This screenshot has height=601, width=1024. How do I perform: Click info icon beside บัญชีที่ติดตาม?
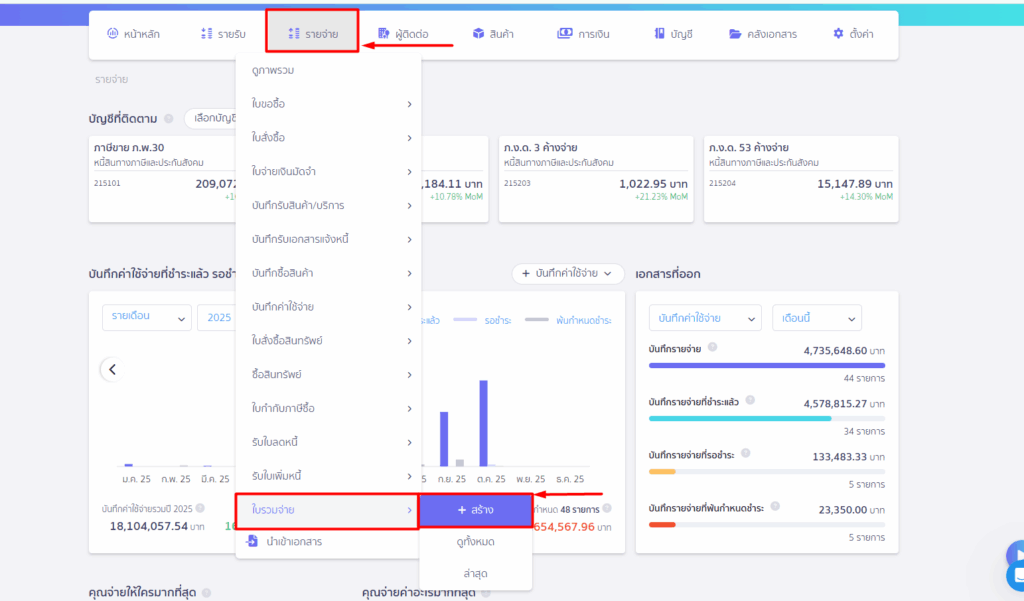tap(168, 118)
